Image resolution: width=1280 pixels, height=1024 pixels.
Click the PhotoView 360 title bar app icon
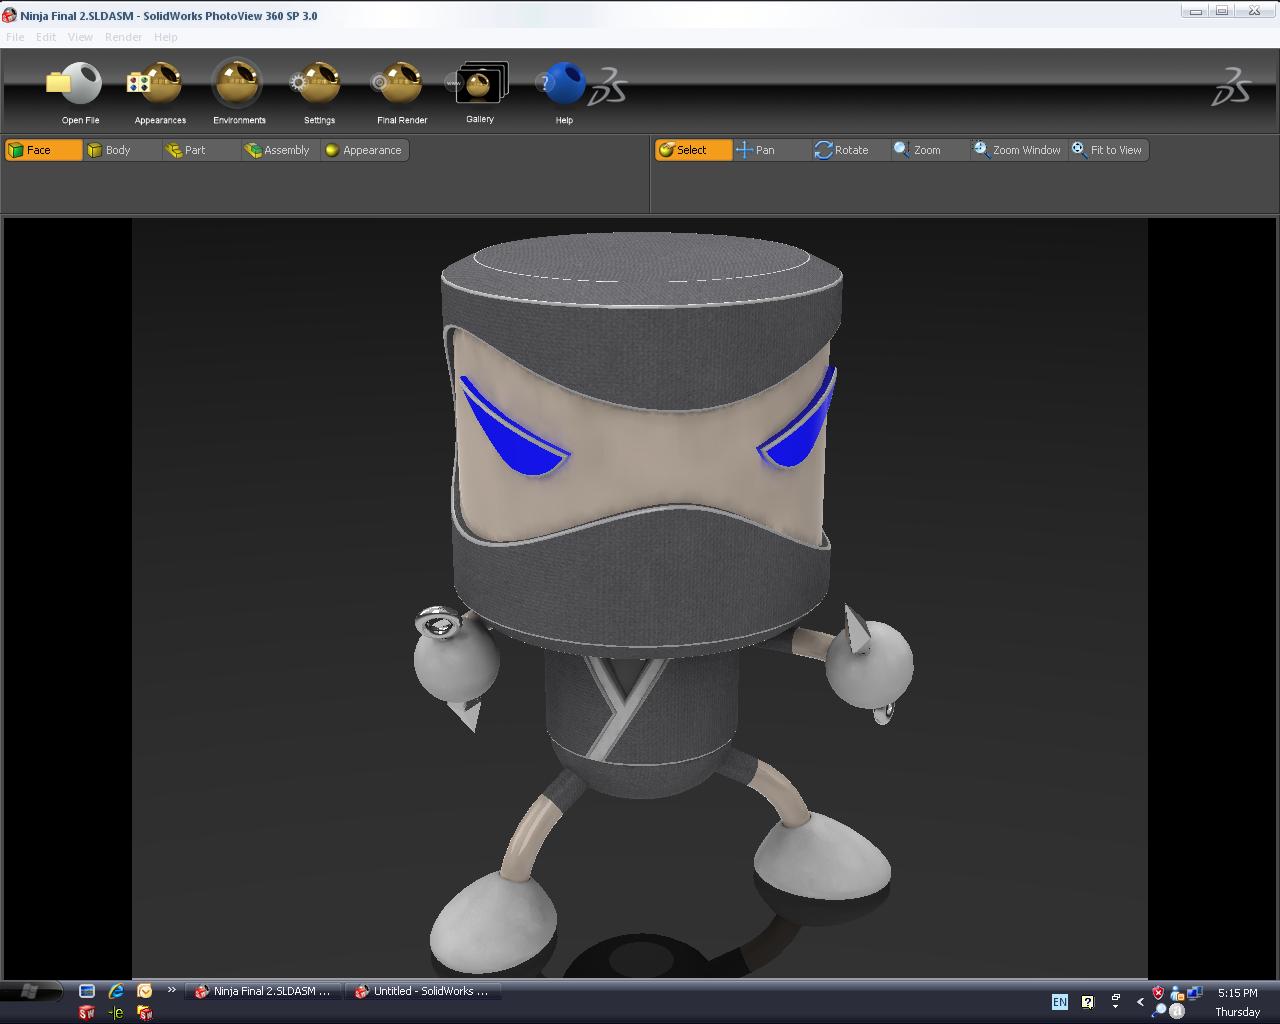point(9,15)
